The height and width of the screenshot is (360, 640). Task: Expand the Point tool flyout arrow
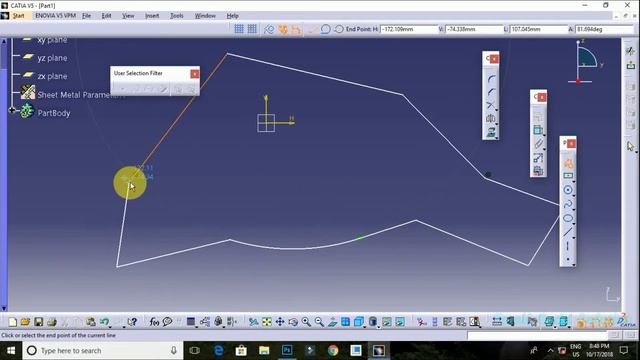[x=574, y=264]
